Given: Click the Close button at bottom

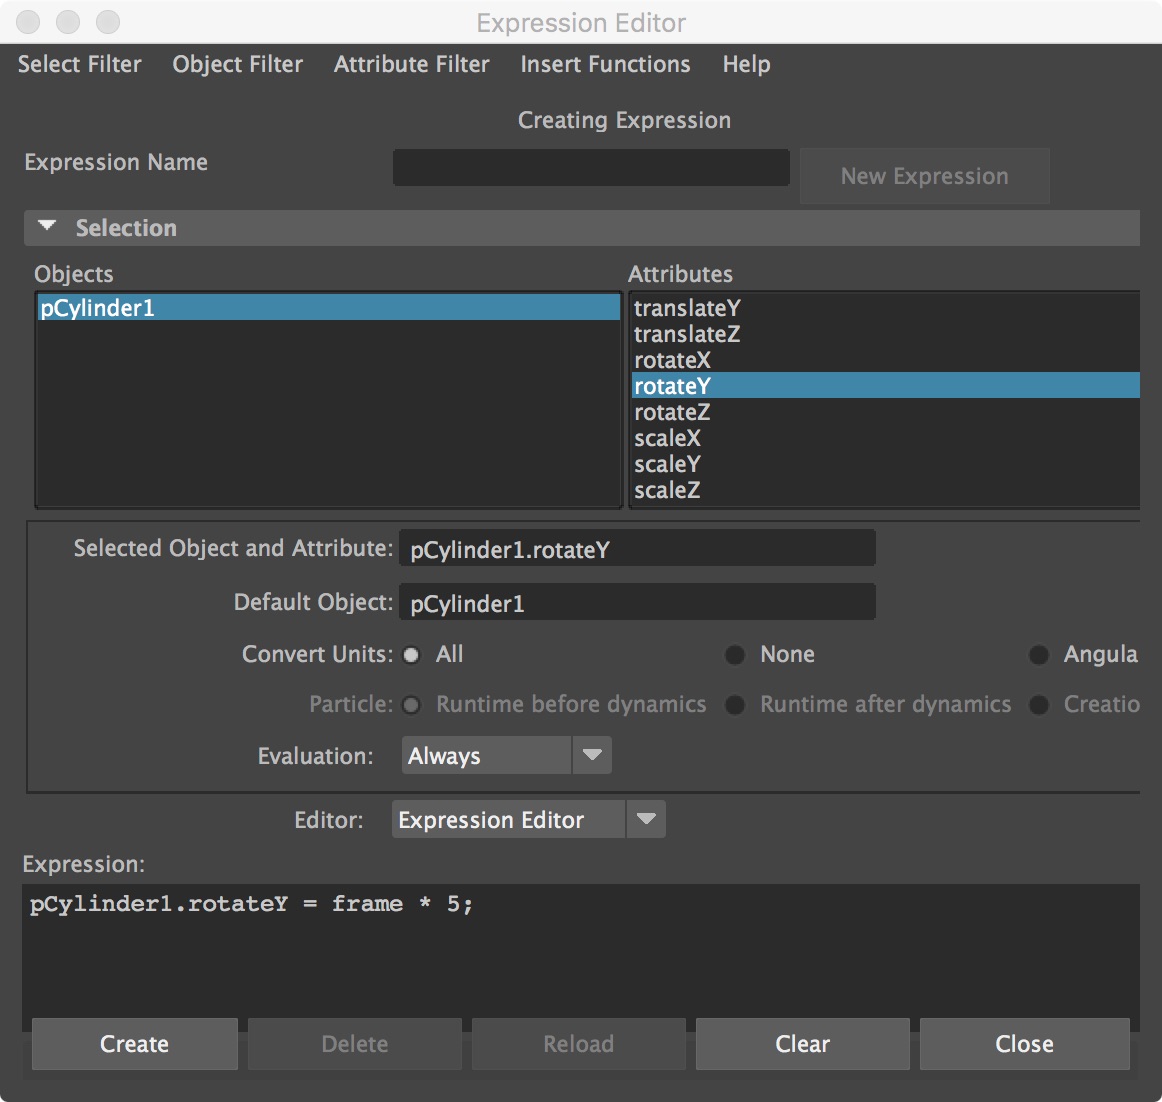Looking at the screenshot, I should [x=1024, y=1044].
